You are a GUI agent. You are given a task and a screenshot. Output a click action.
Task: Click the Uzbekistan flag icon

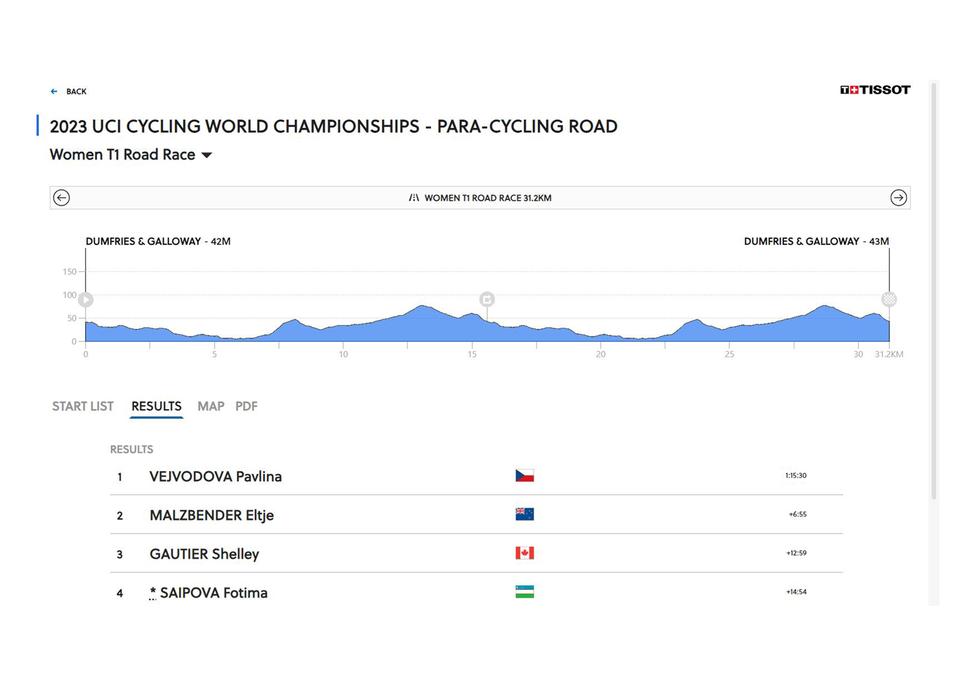coord(525,592)
